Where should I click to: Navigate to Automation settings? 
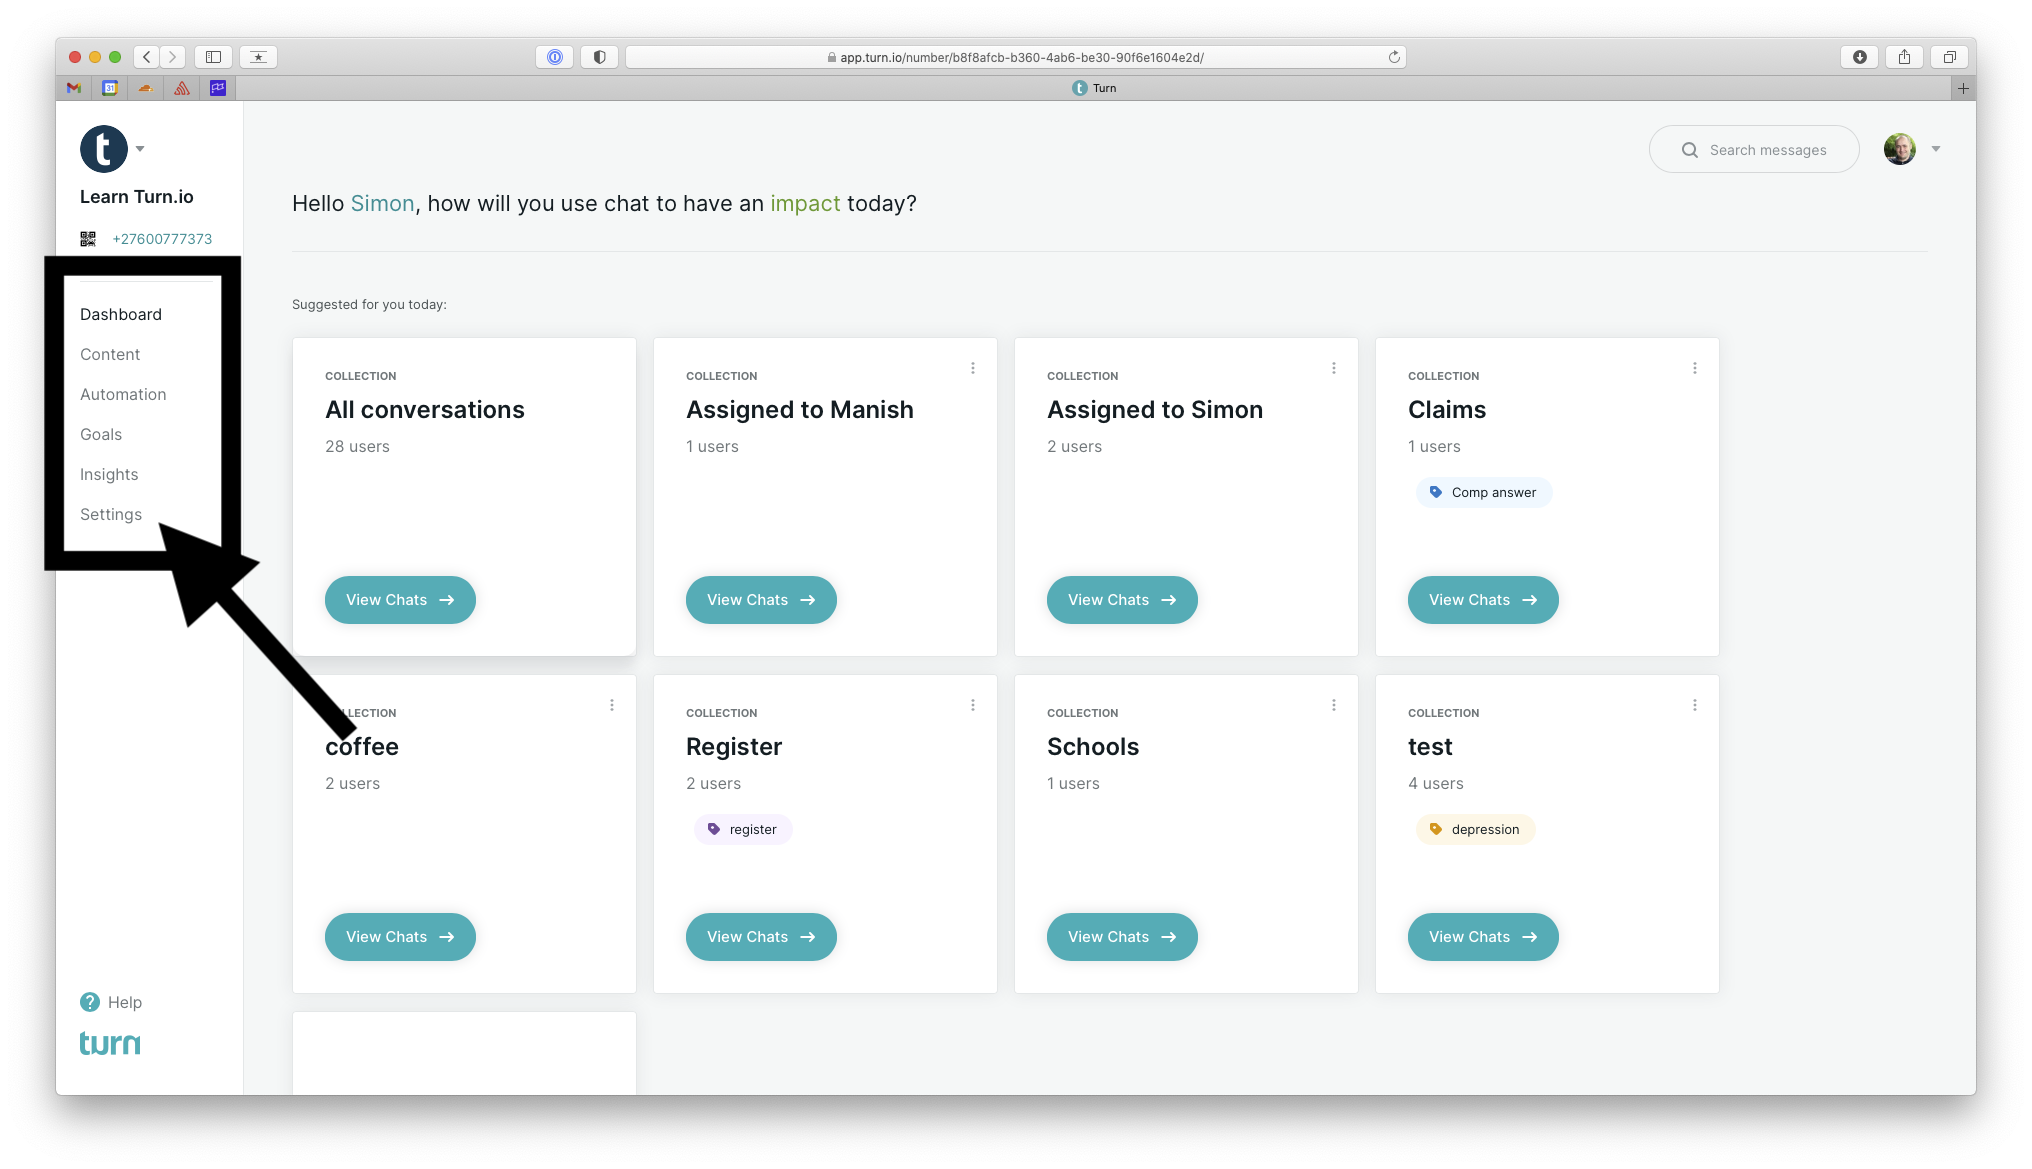(123, 393)
